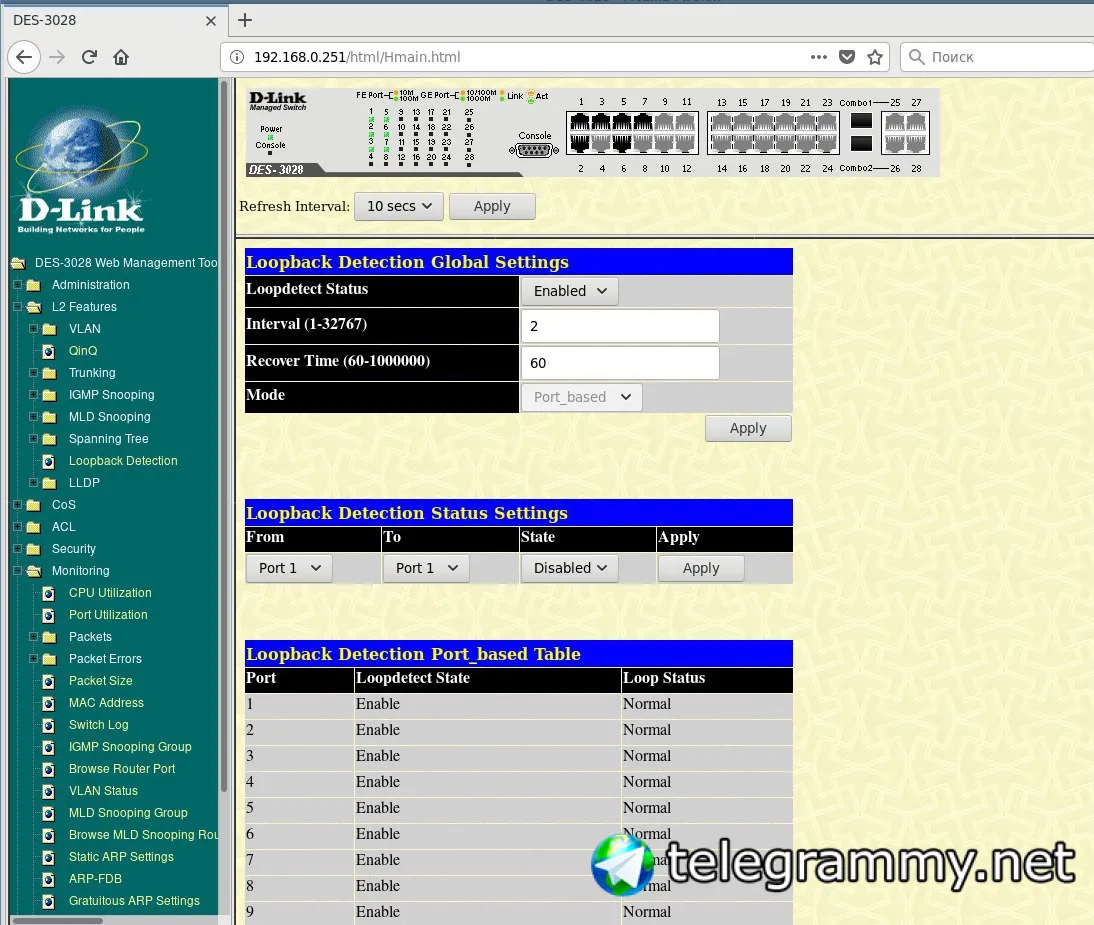Open DES-3028 Web Management Tool root item
Screen dimensions: 1094x925
coord(126,263)
